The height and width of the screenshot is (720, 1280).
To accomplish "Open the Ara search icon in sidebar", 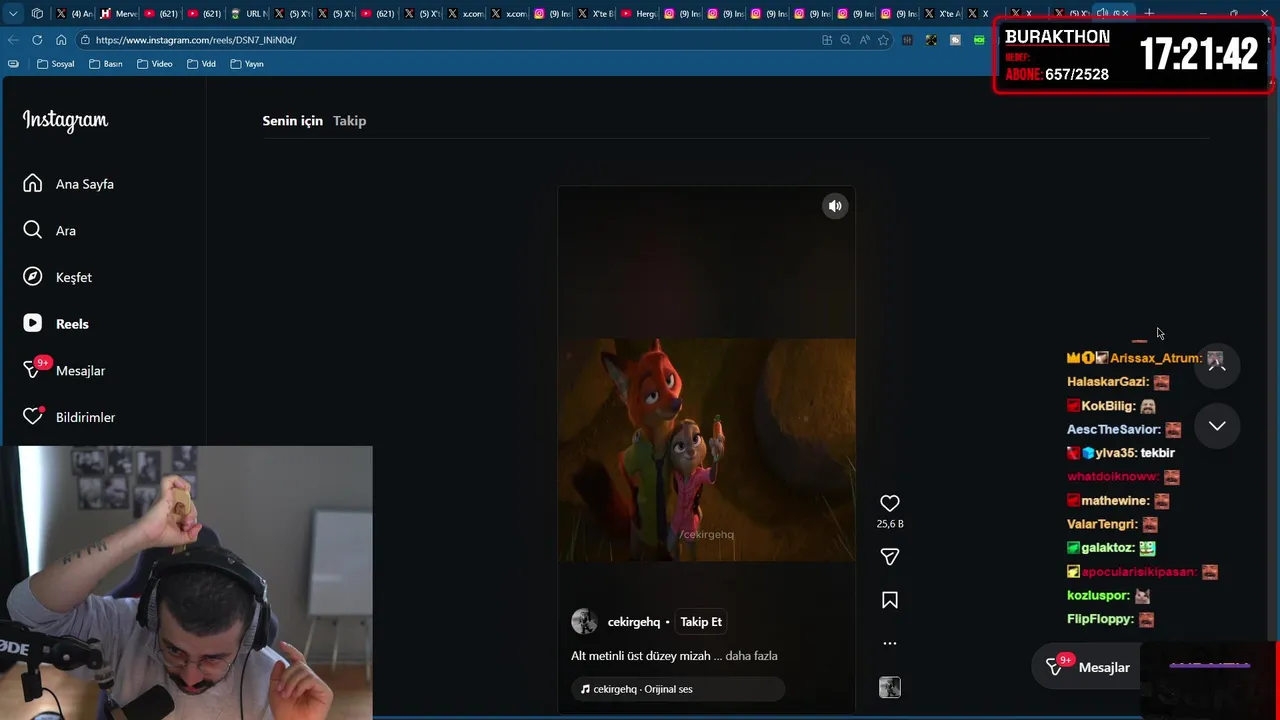I will click(x=33, y=230).
